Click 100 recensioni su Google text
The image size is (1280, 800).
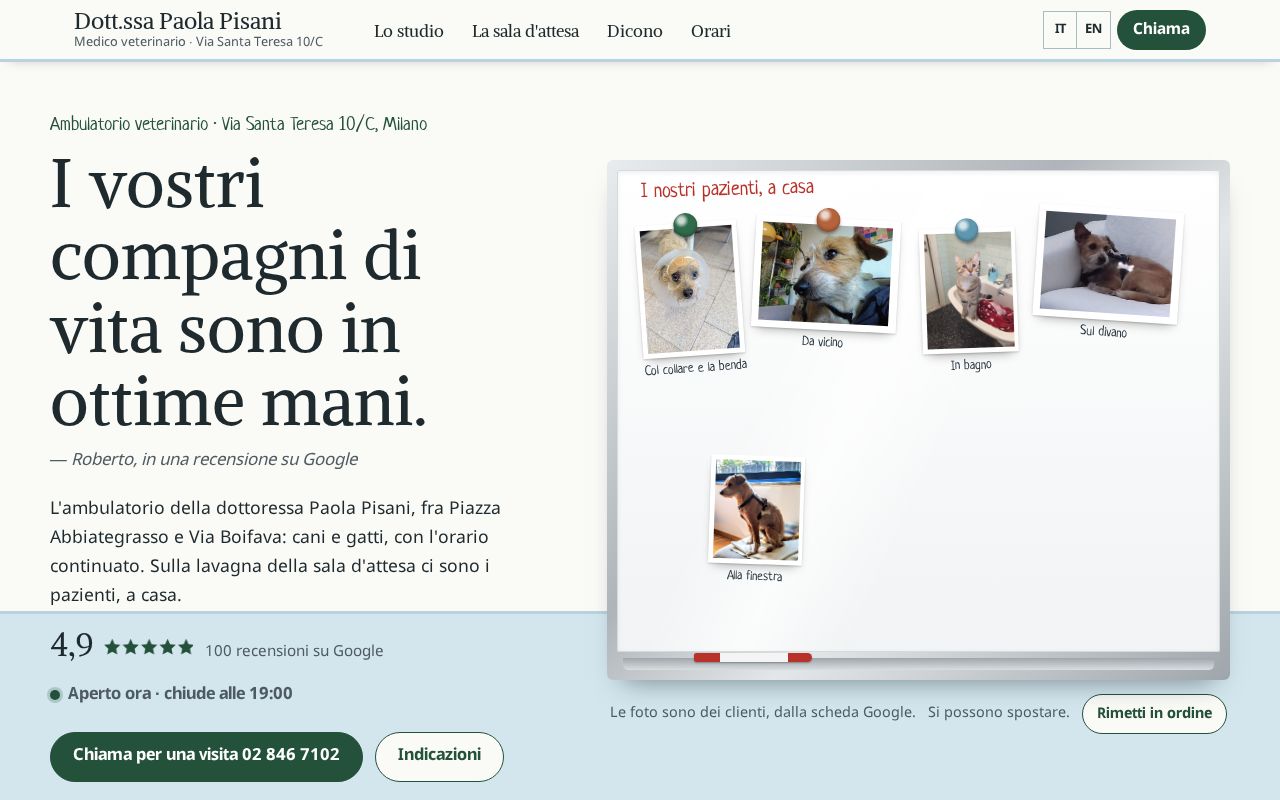(294, 651)
